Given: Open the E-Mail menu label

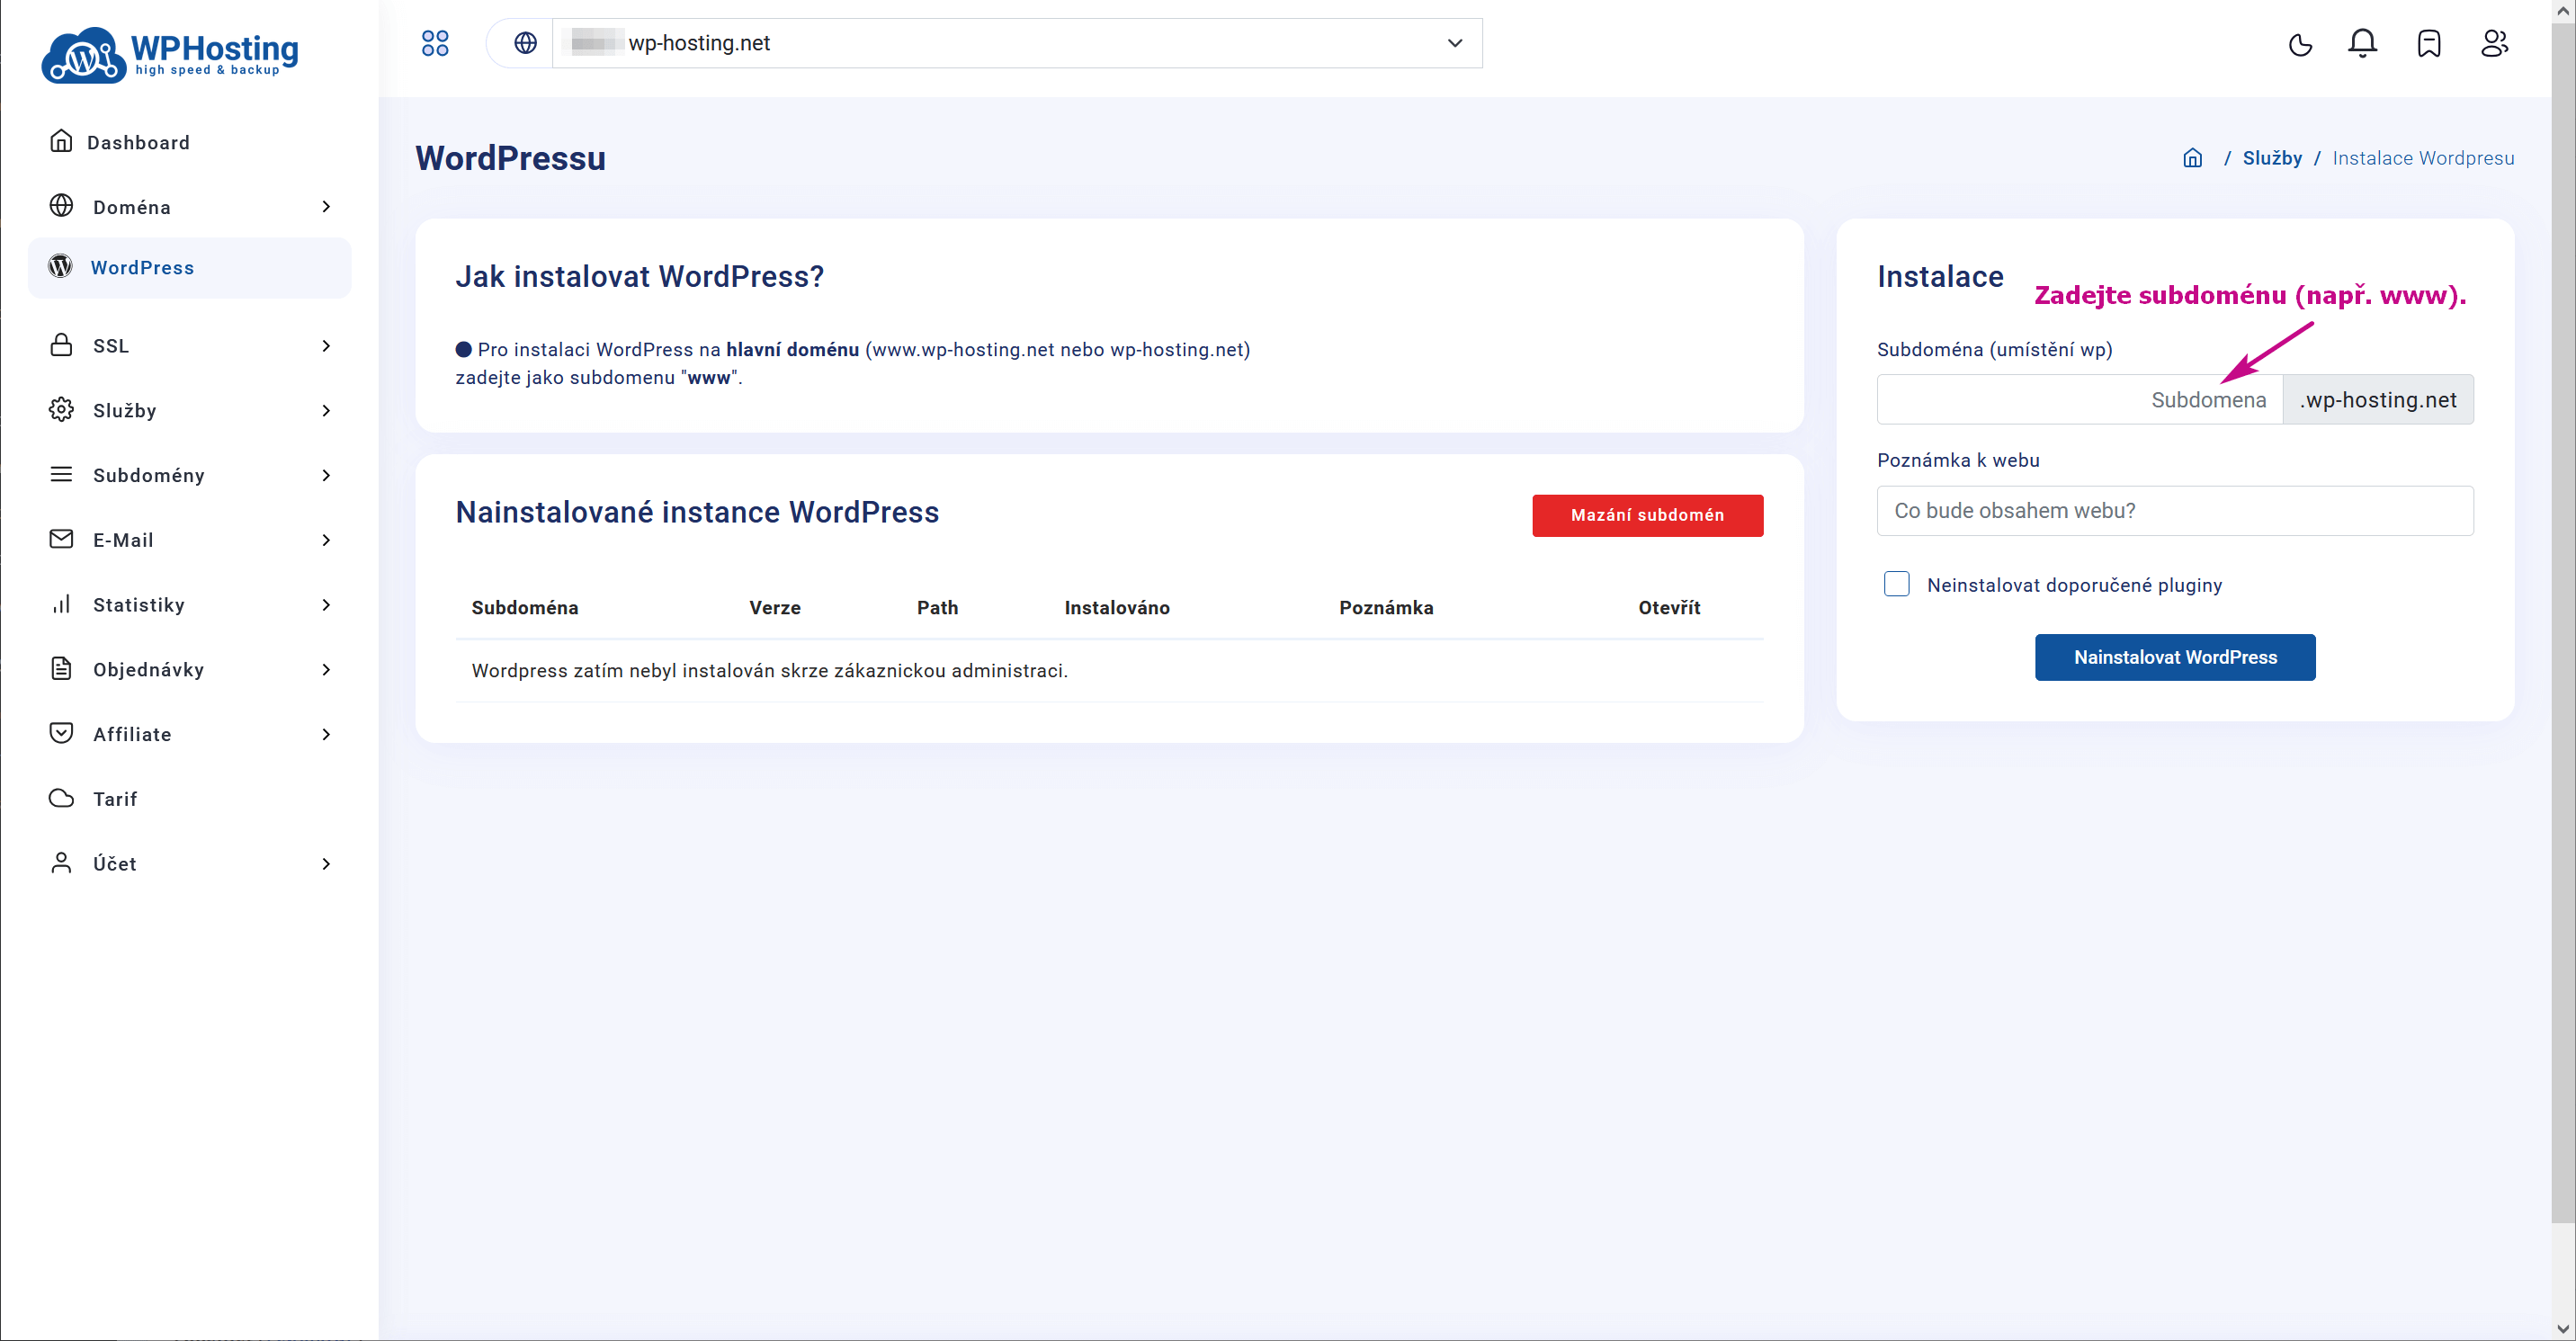Looking at the screenshot, I should click(123, 540).
